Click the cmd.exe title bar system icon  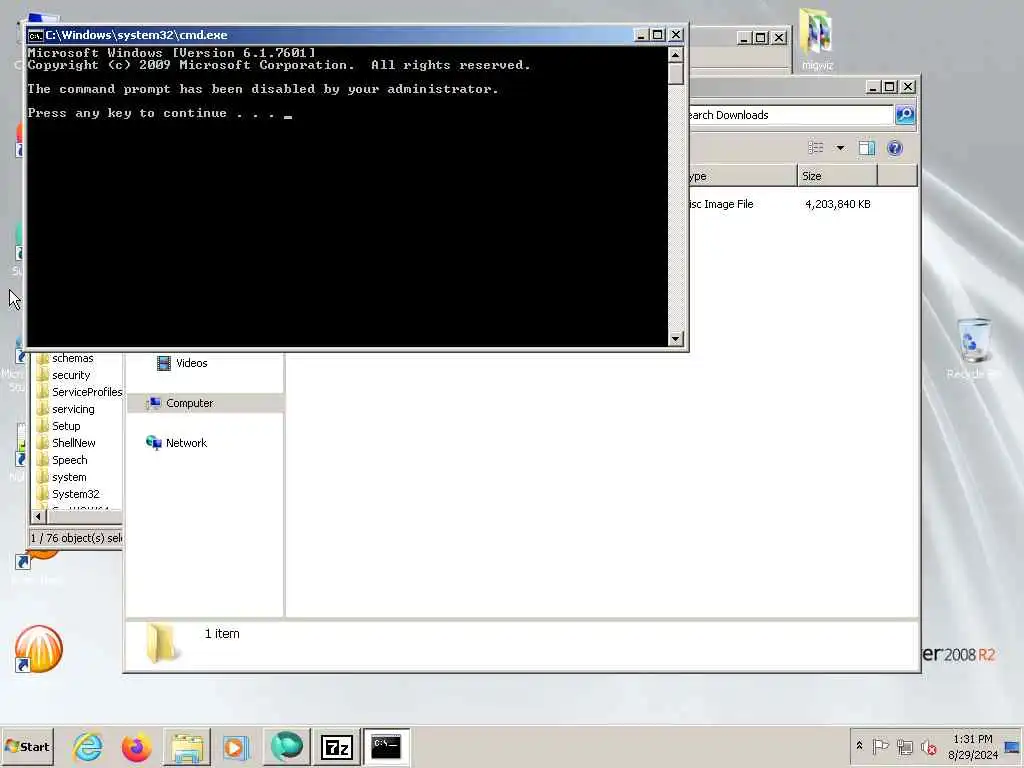click(x=36, y=35)
